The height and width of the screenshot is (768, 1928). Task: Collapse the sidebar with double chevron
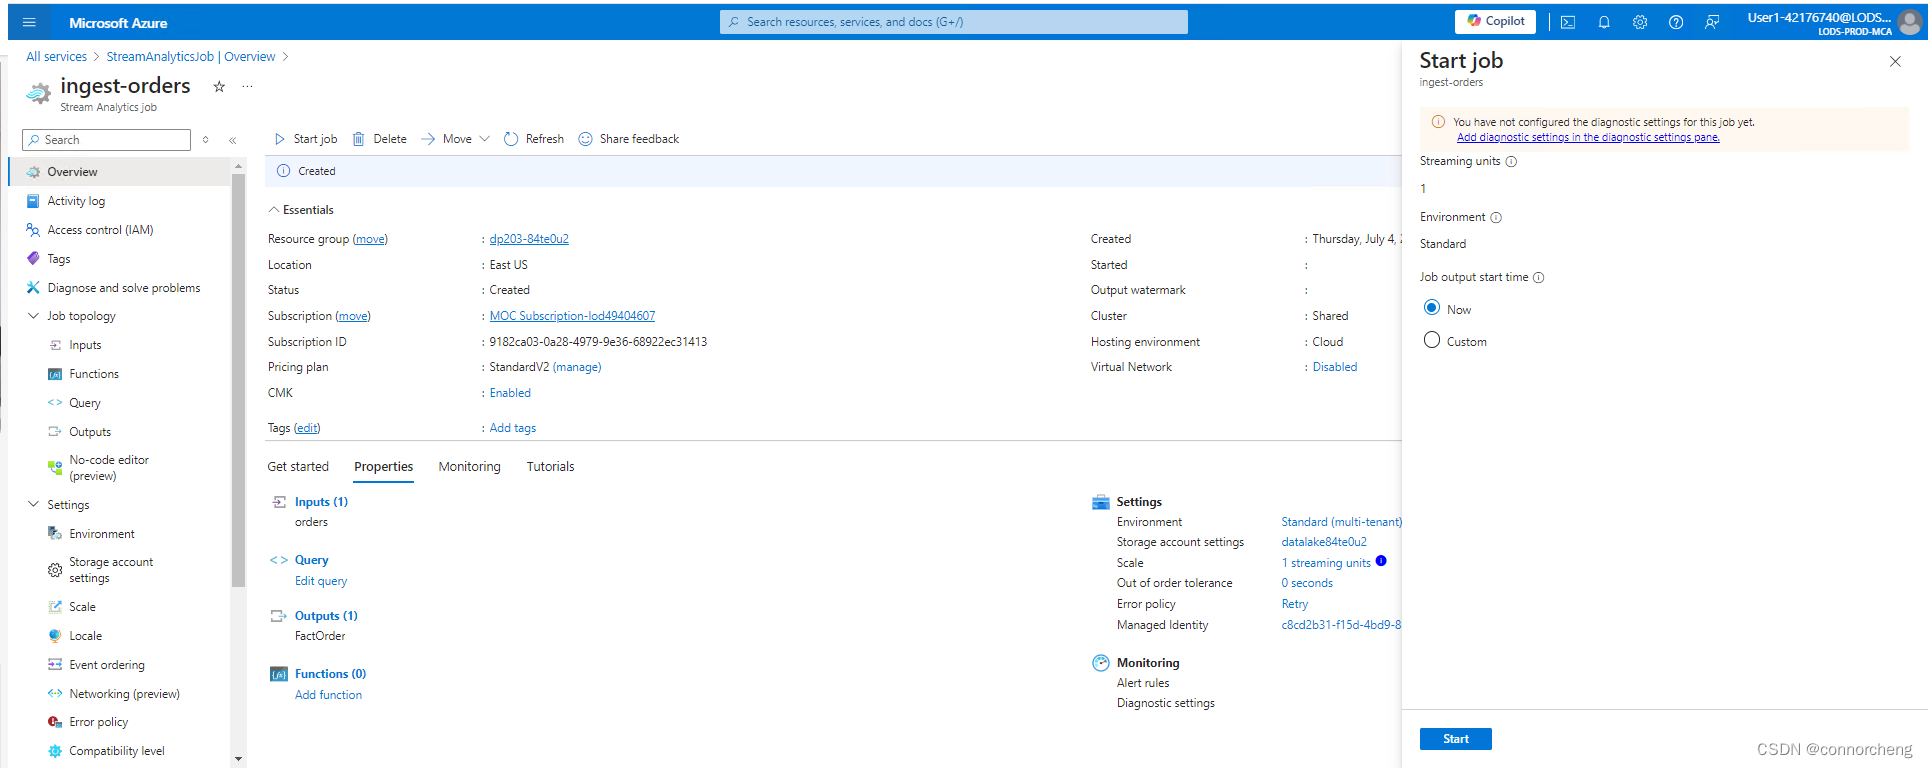(232, 140)
